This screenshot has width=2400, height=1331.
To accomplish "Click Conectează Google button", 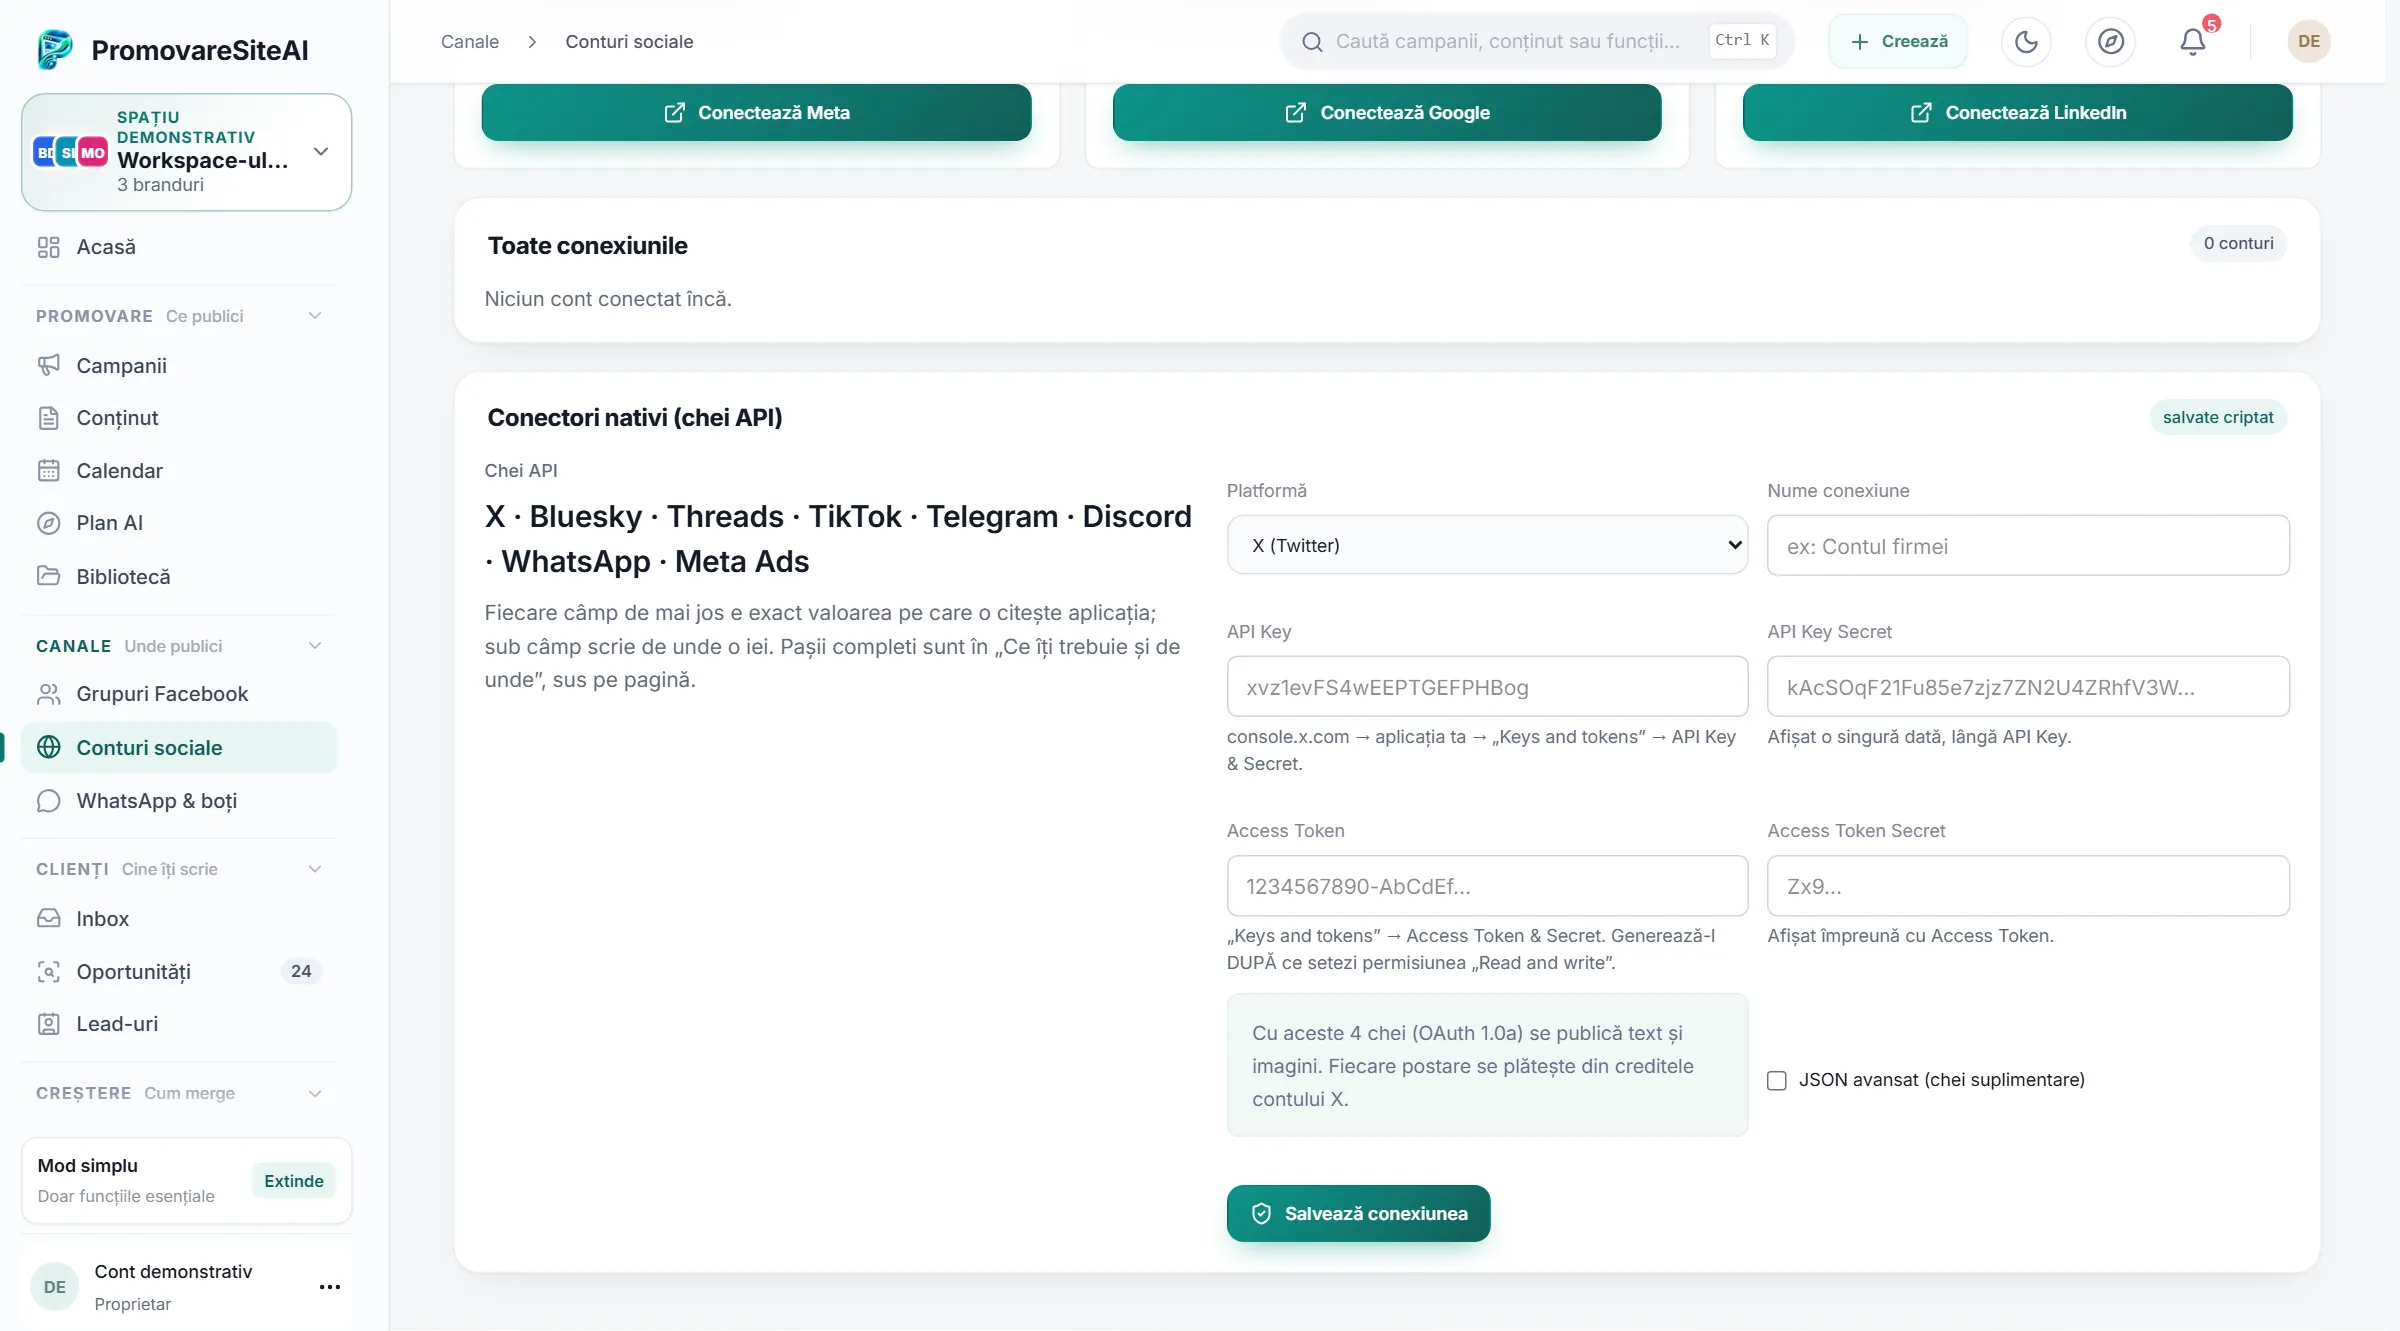I will click(x=1387, y=112).
